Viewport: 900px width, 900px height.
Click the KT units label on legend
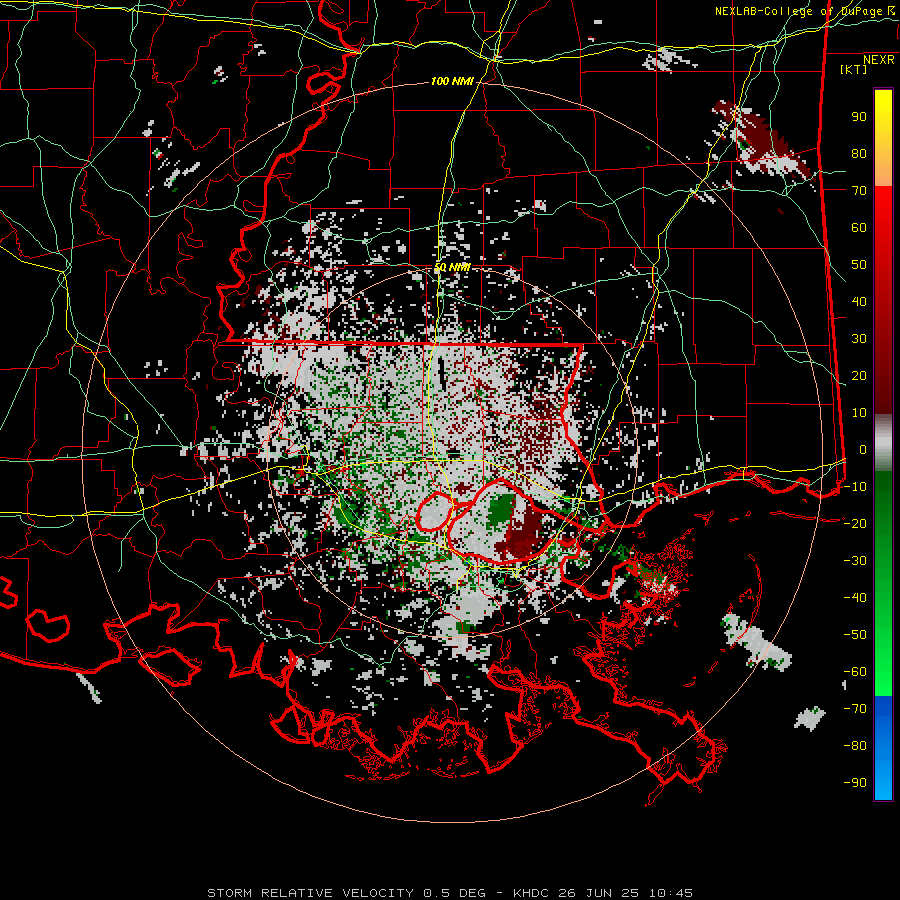pos(854,69)
